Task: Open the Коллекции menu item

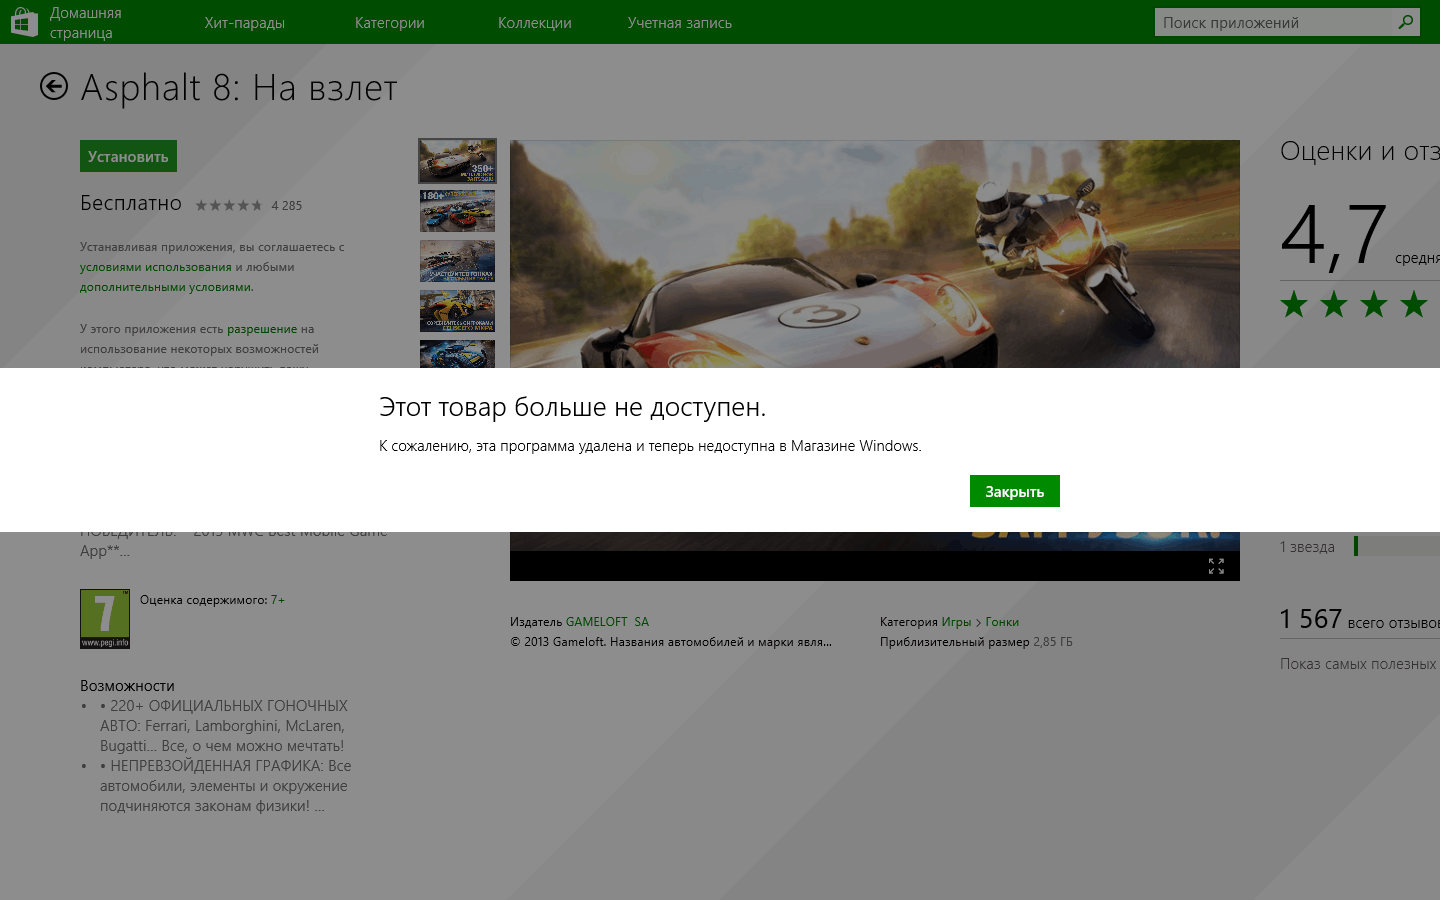Action: pyautogui.click(x=535, y=23)
